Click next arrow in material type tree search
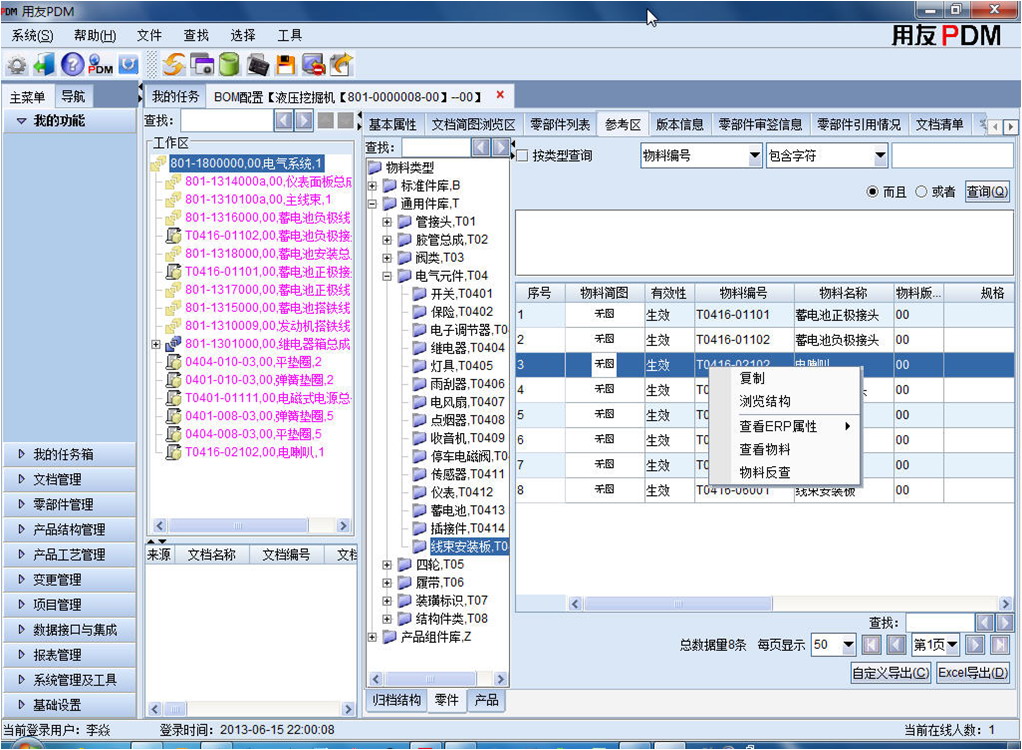Image resolution: width=1022 pixels, height=750 pixels. click(x=501, y=148)
